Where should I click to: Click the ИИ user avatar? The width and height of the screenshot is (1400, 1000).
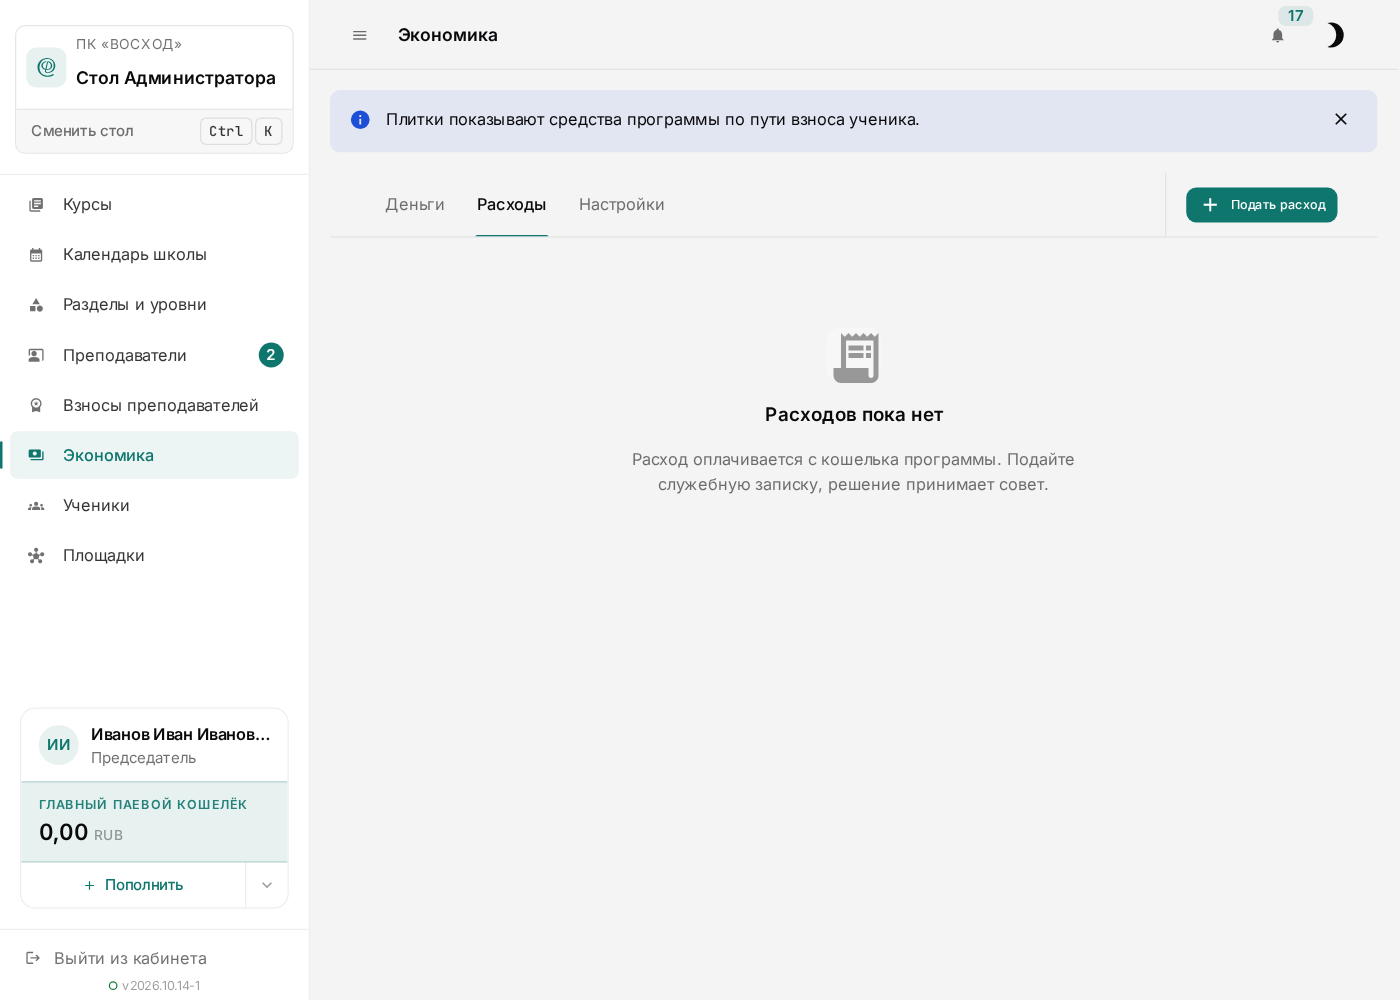(59, 745)
